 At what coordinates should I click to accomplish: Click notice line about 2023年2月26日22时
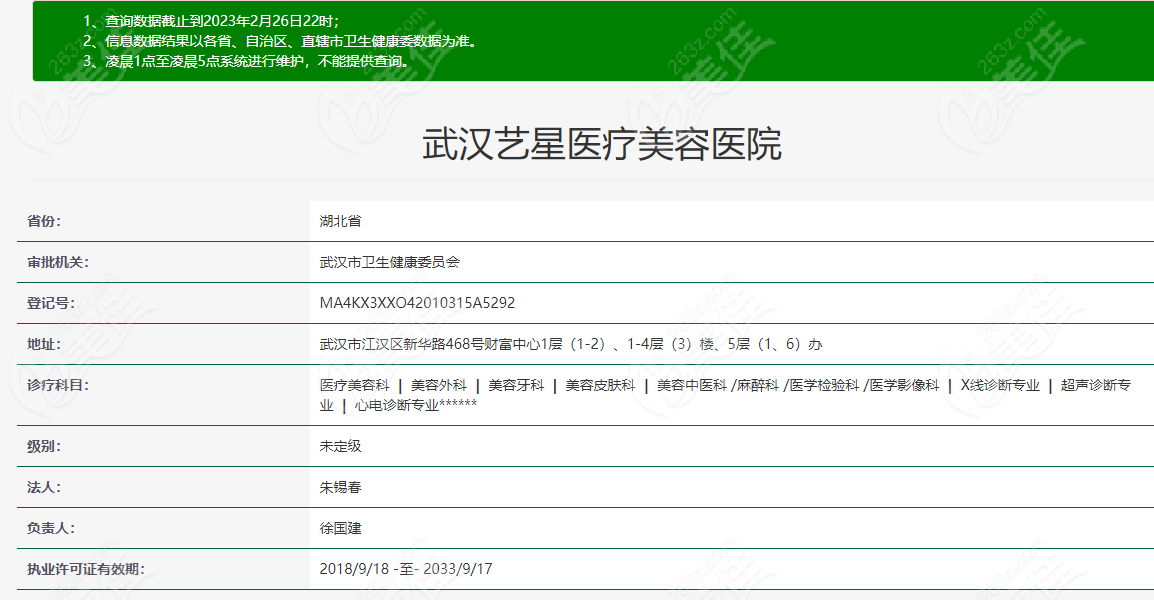pyautogui.click(x=211, y=21)
